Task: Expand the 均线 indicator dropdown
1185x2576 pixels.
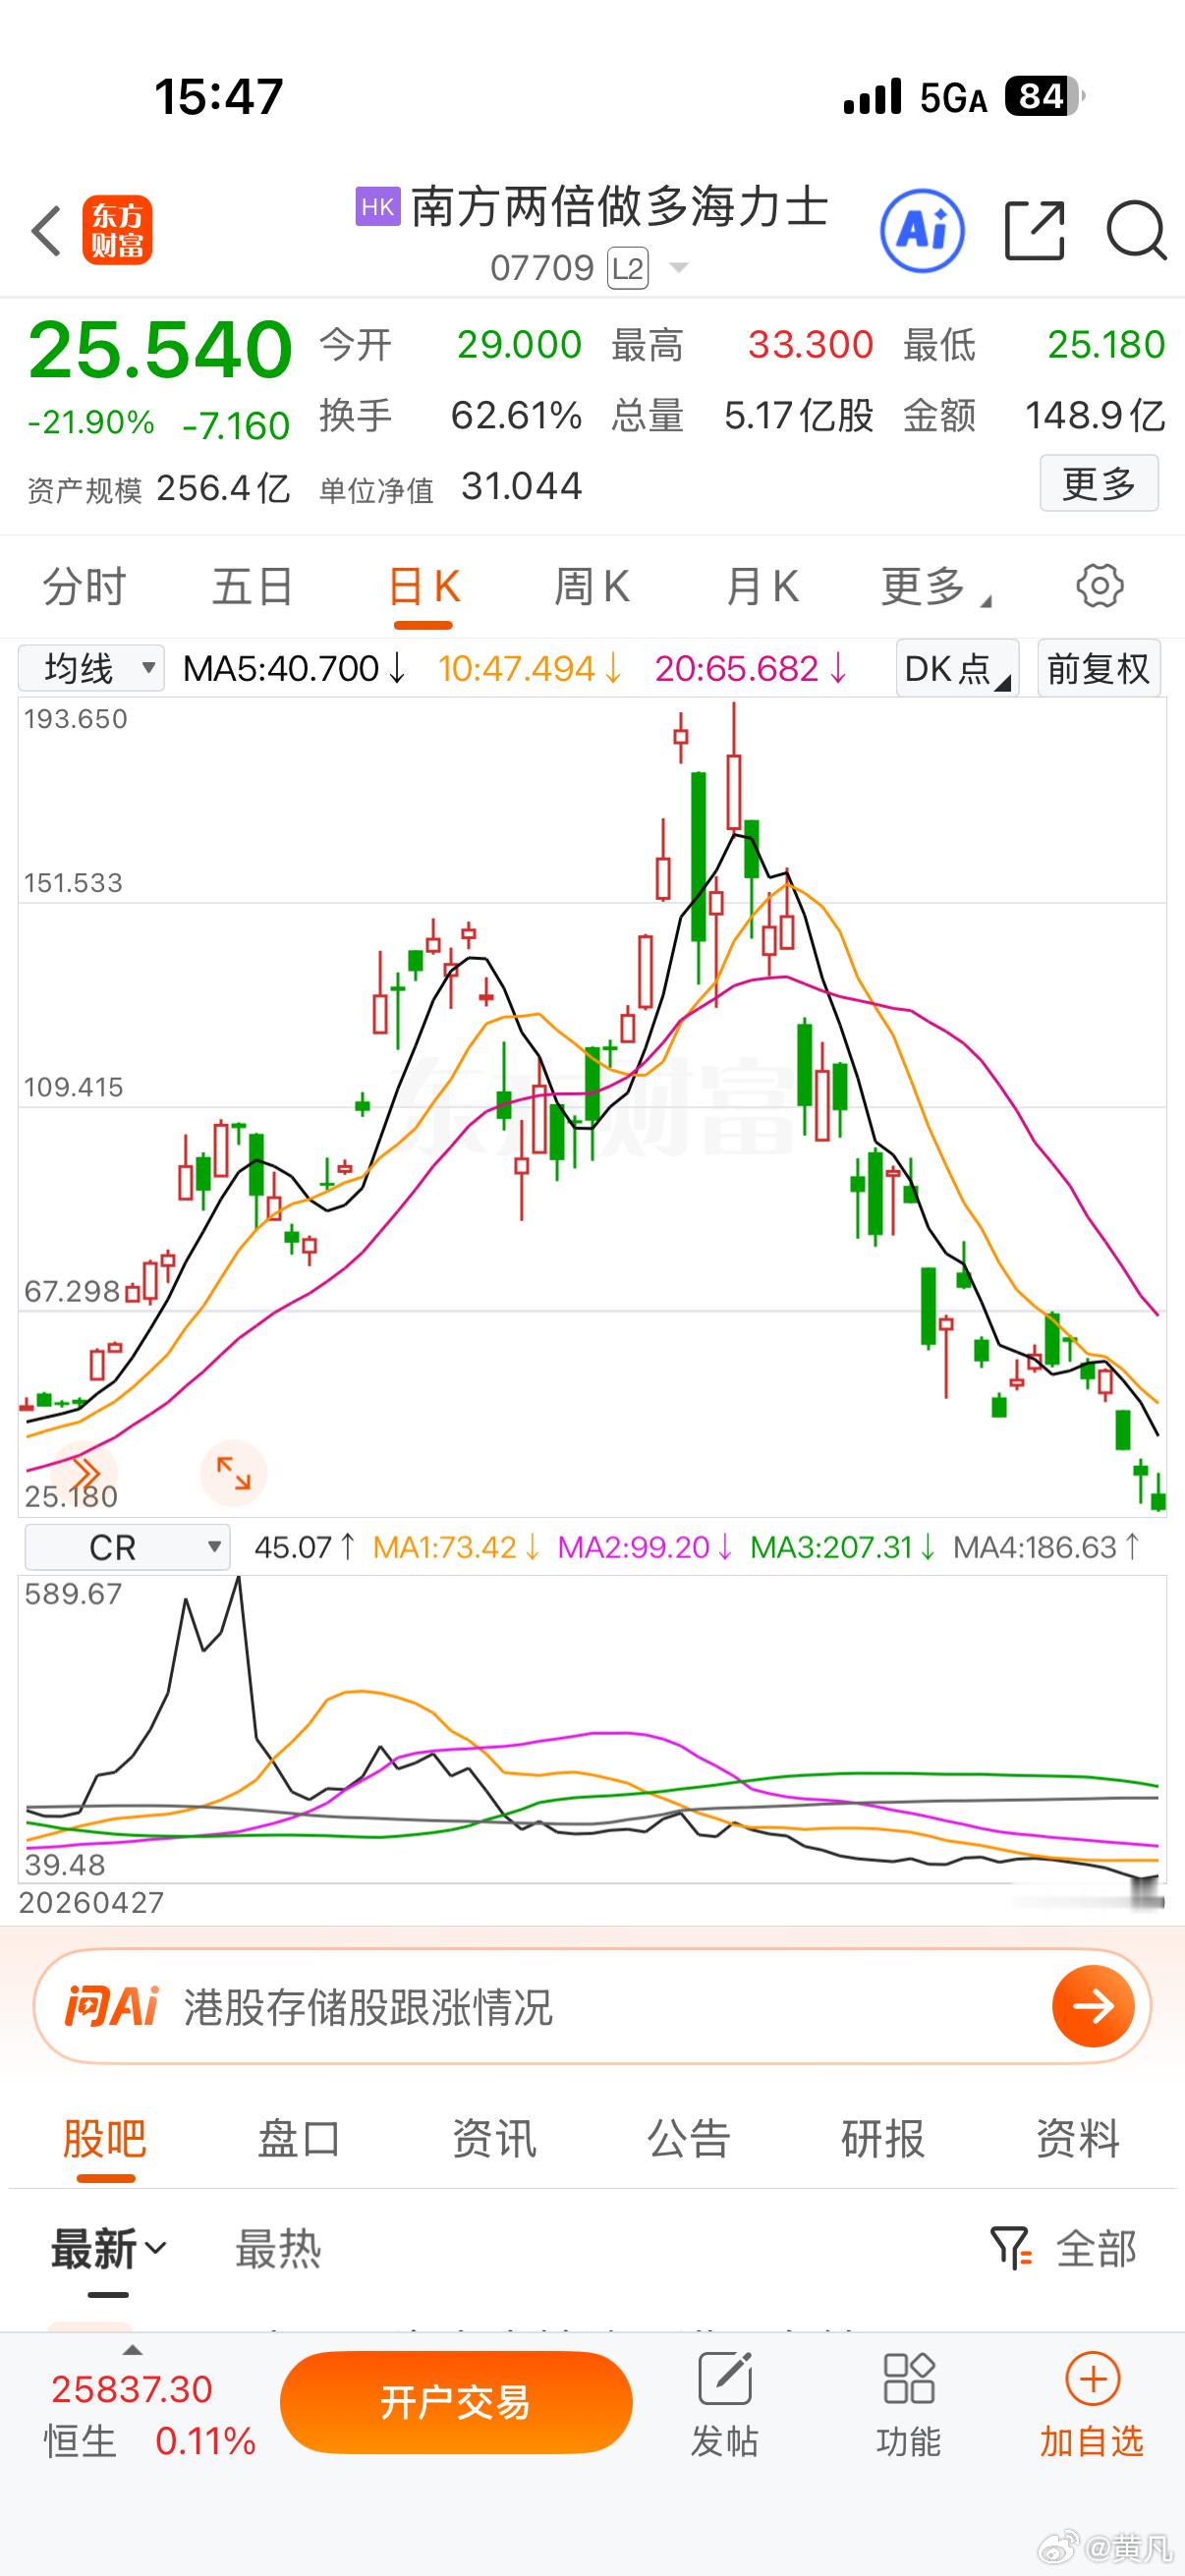Action: 91,667
